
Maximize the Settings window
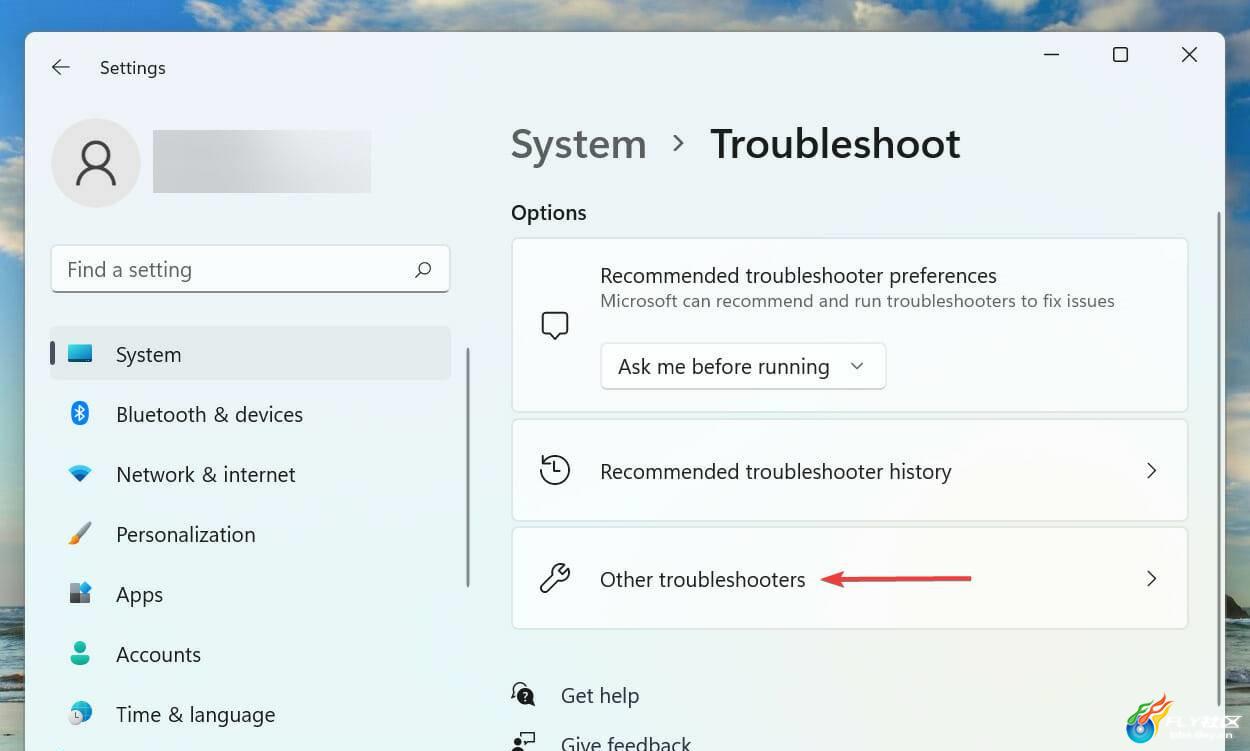click(x=1120, y=55)
